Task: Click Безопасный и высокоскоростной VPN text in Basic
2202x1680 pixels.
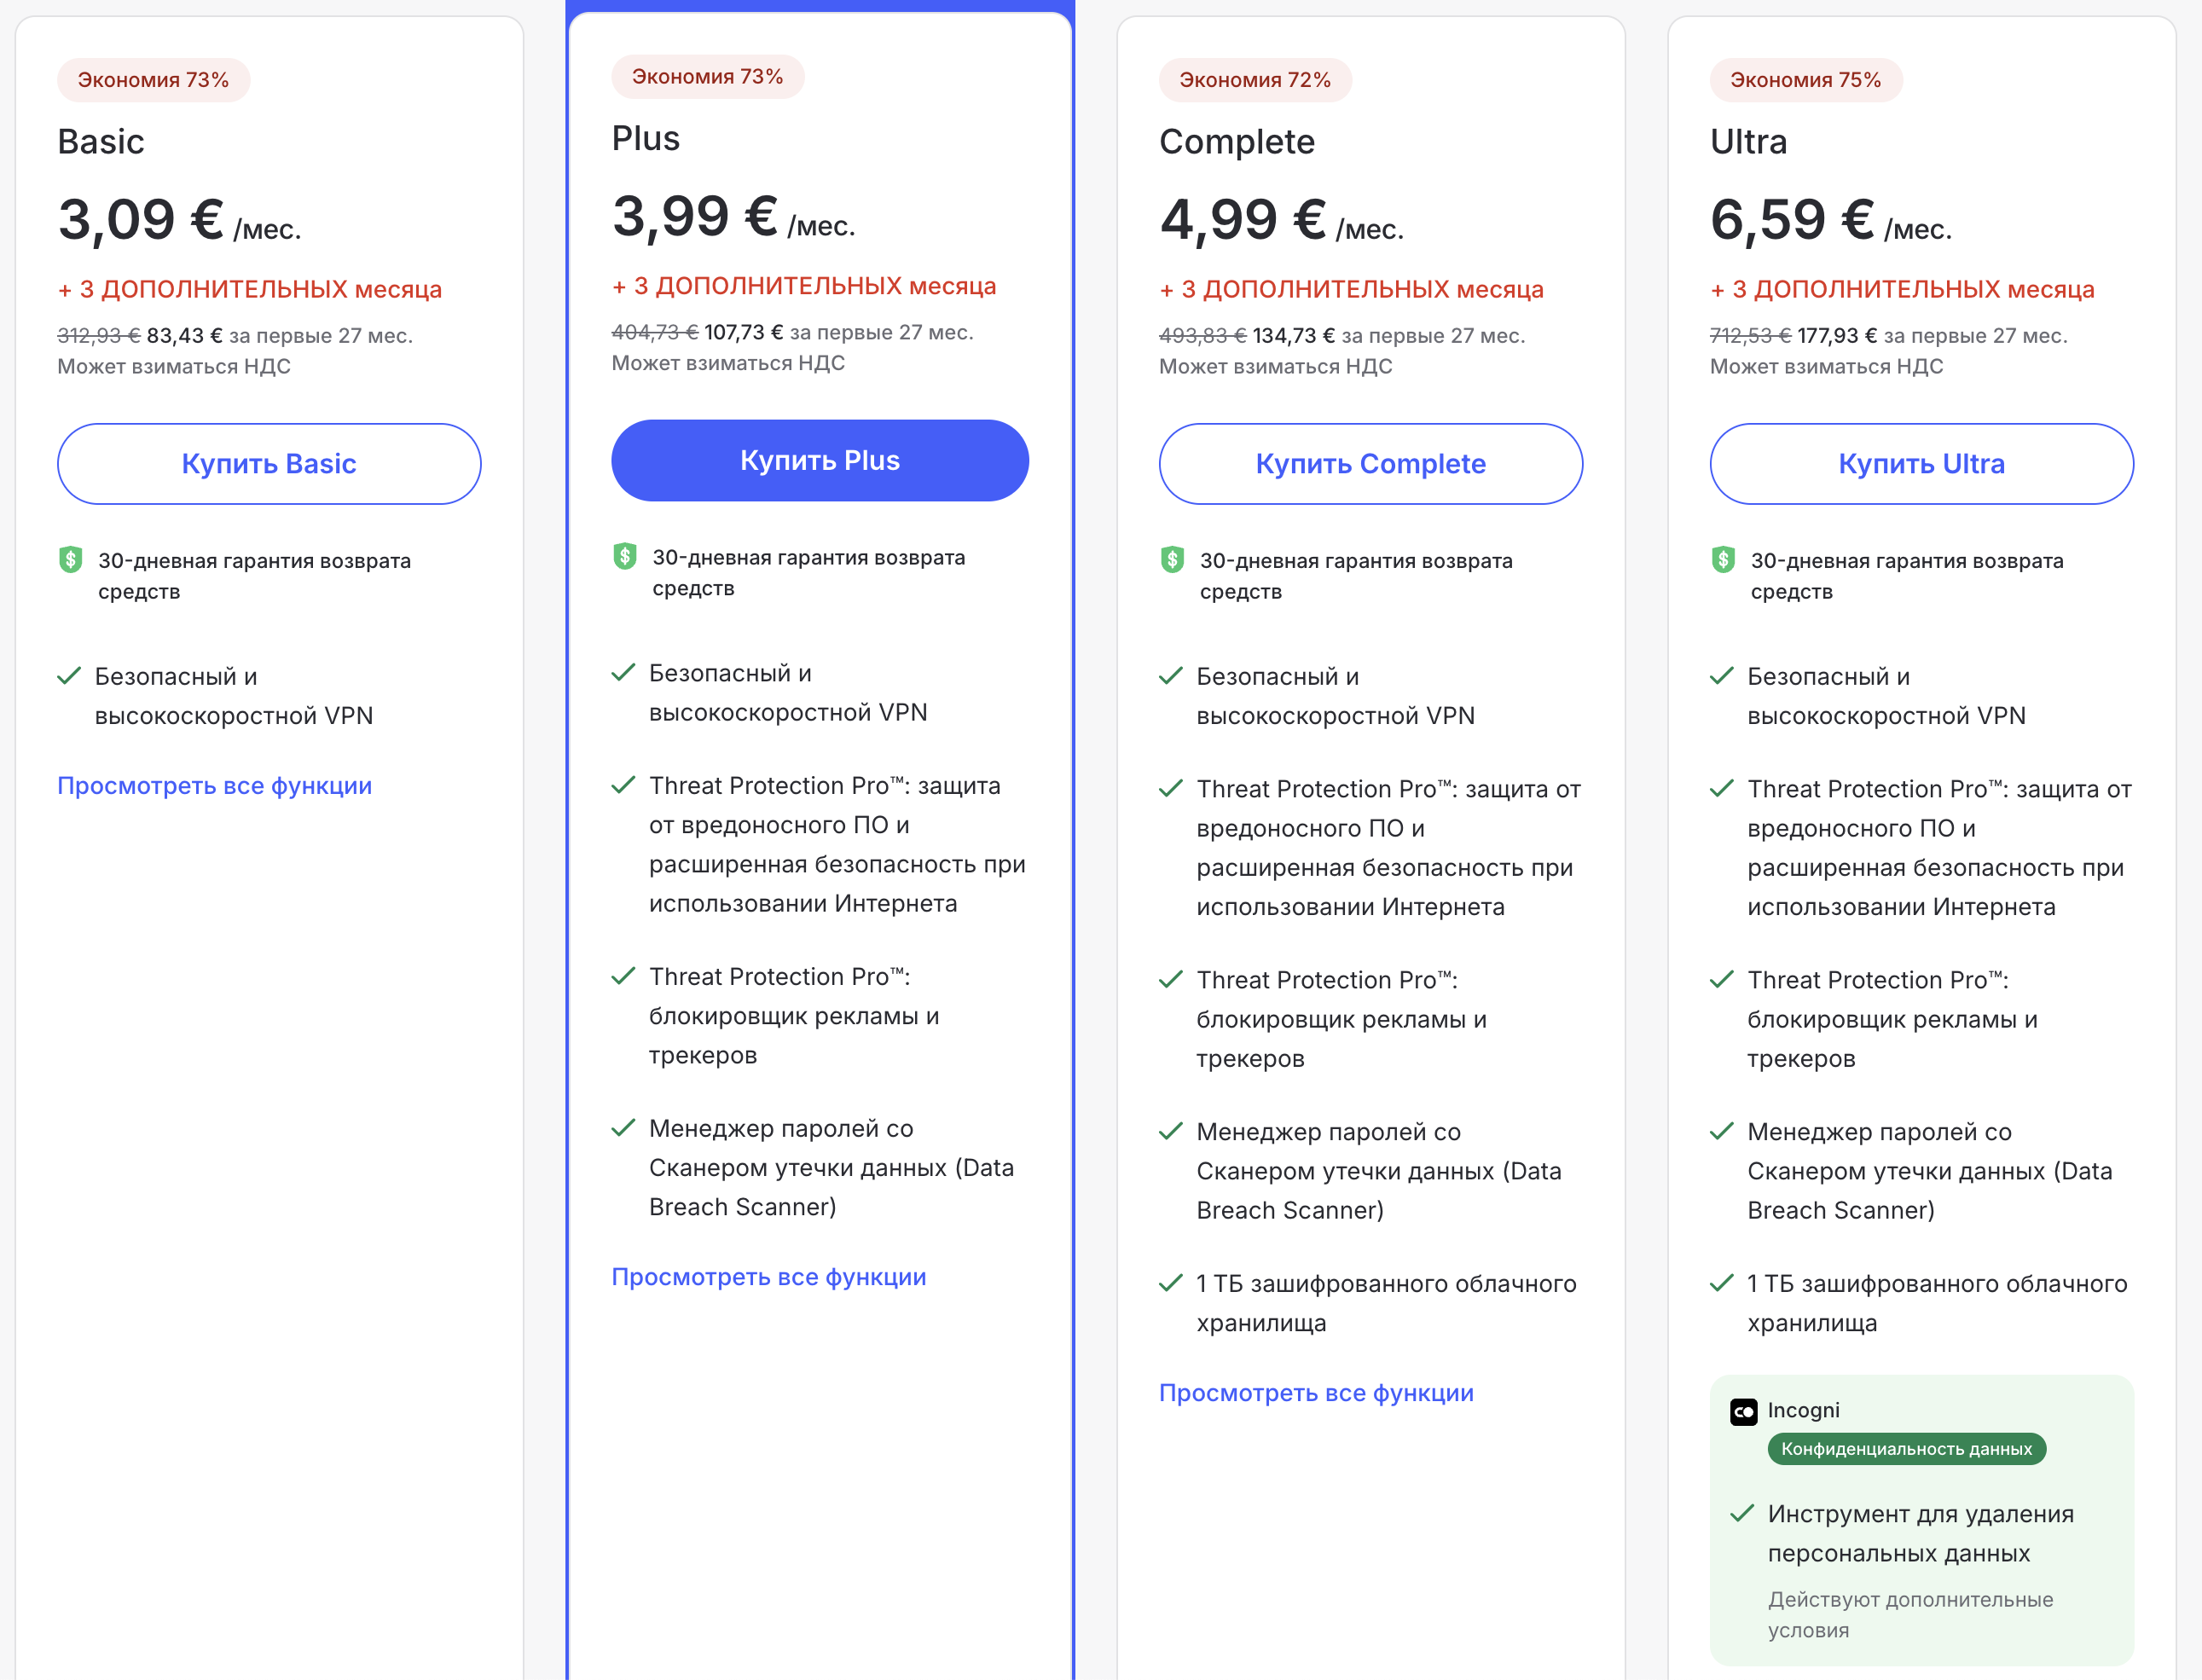Action: (234, 697)
